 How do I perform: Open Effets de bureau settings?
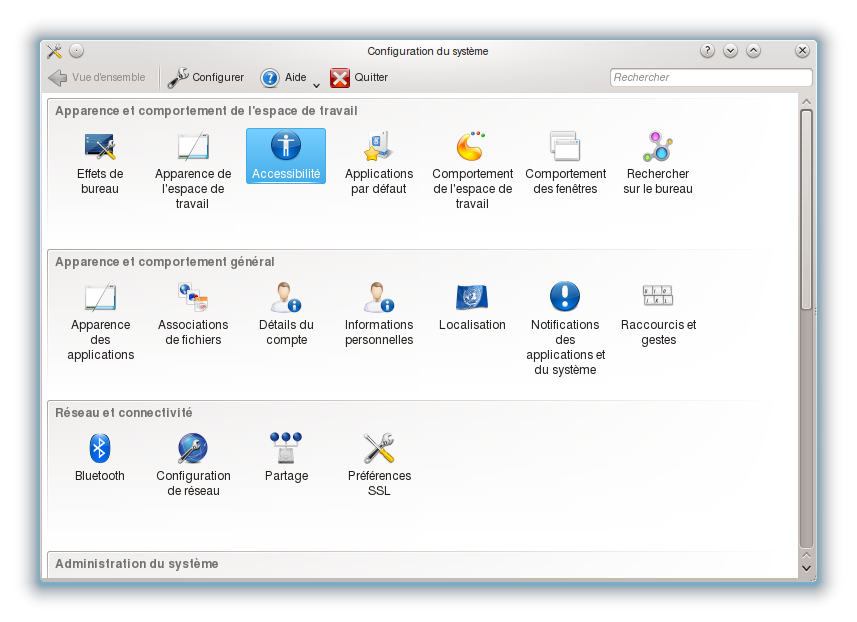(x=99, y=163)
